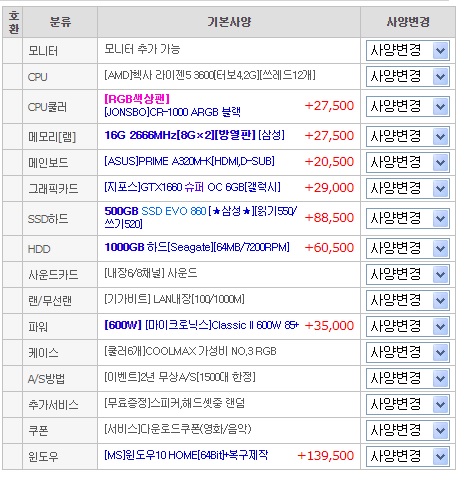This screenshot has width=464, height=484.
Task: Click the JONSBO CR-1000 ARGB 블랙 link
Action: 172,112
